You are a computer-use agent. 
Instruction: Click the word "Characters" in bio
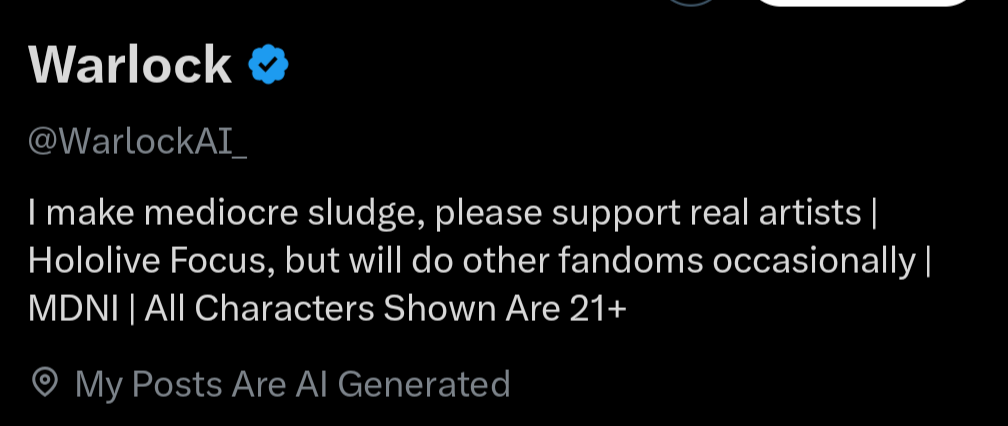(x=284, y=310)
